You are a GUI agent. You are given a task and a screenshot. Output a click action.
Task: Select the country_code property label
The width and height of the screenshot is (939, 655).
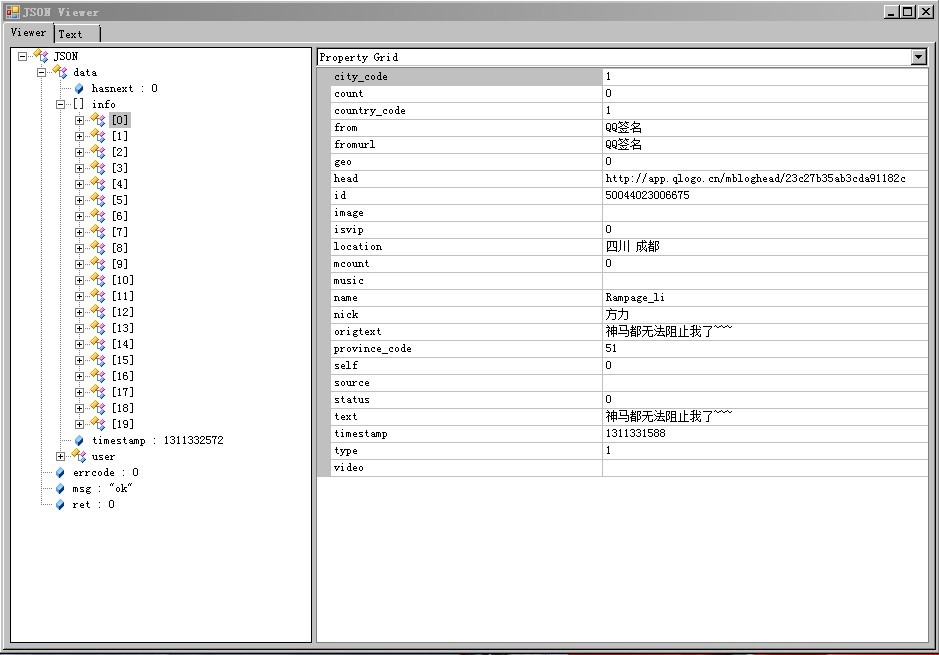(369, 111)
